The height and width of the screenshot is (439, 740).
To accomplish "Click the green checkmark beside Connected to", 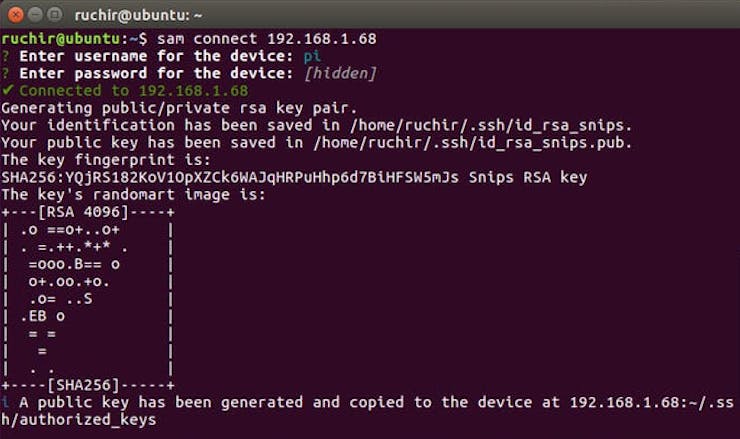I will (x=7, y=90).
